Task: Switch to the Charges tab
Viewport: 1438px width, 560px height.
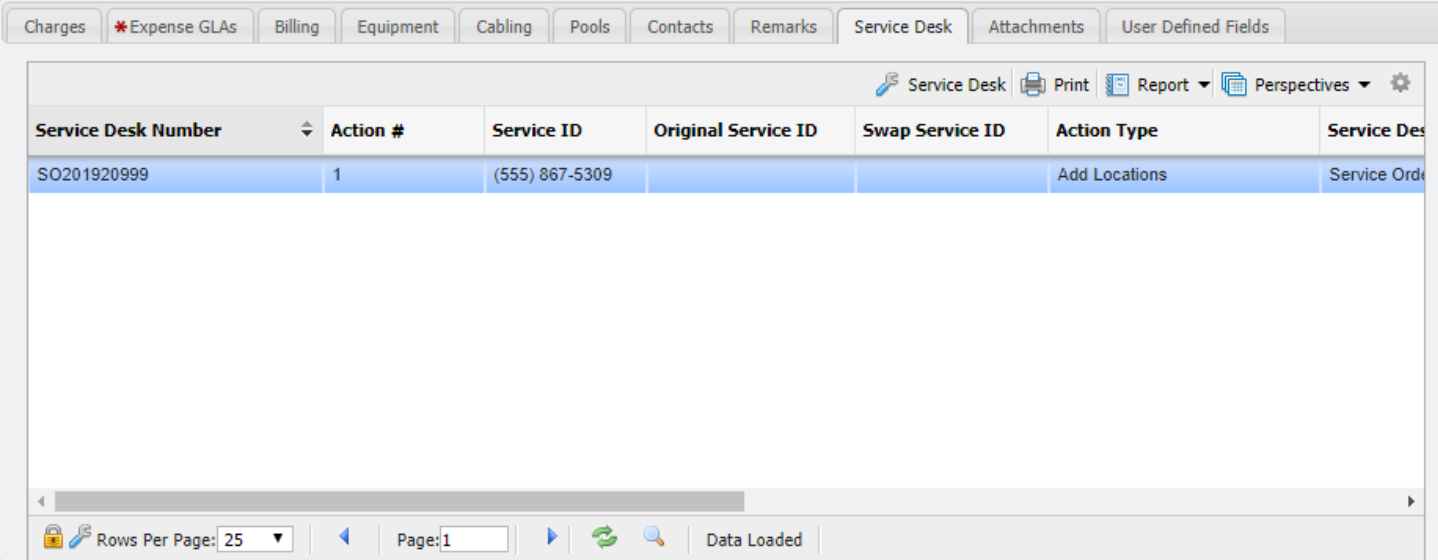Action: pyautogui.click(x=54, y=27)
